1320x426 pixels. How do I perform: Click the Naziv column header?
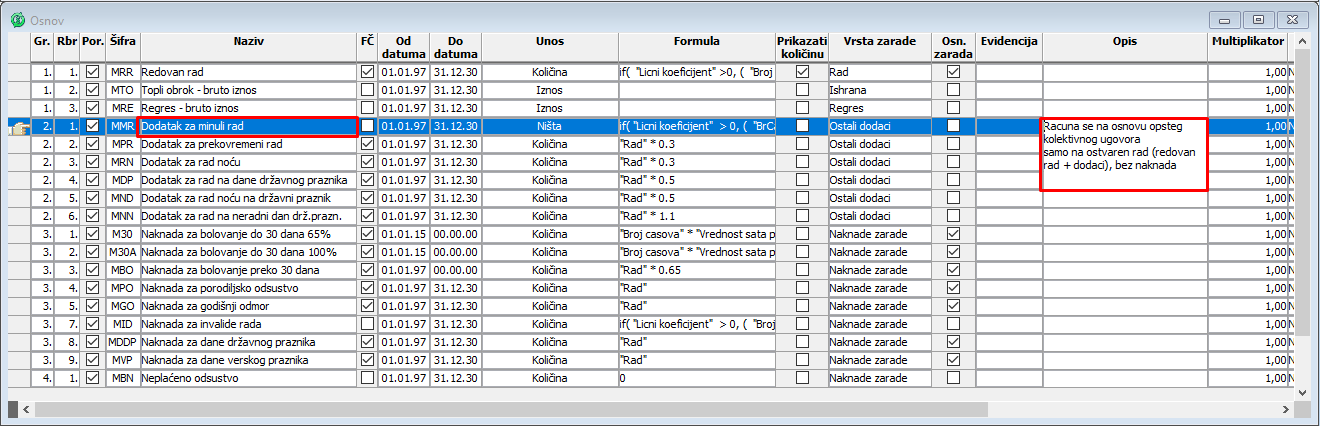pos(249,48)
